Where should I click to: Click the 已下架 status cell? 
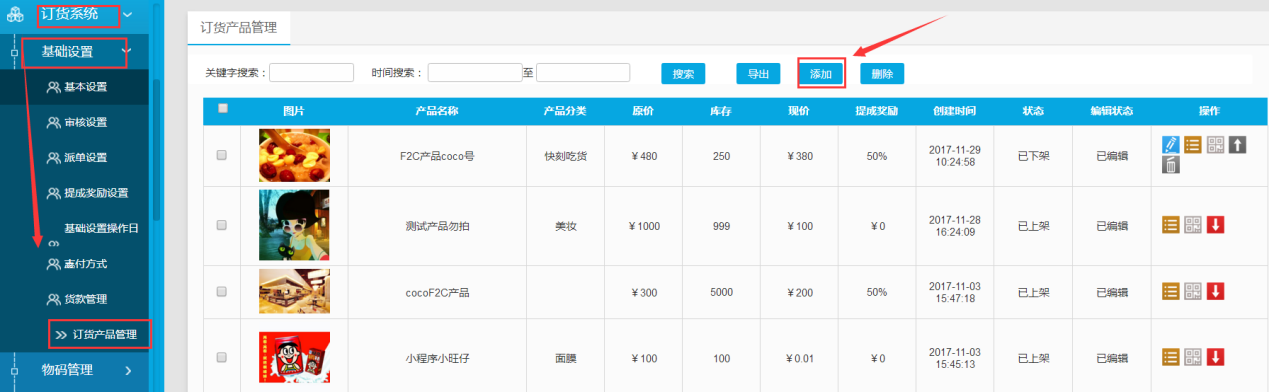tap(1033, 155)
